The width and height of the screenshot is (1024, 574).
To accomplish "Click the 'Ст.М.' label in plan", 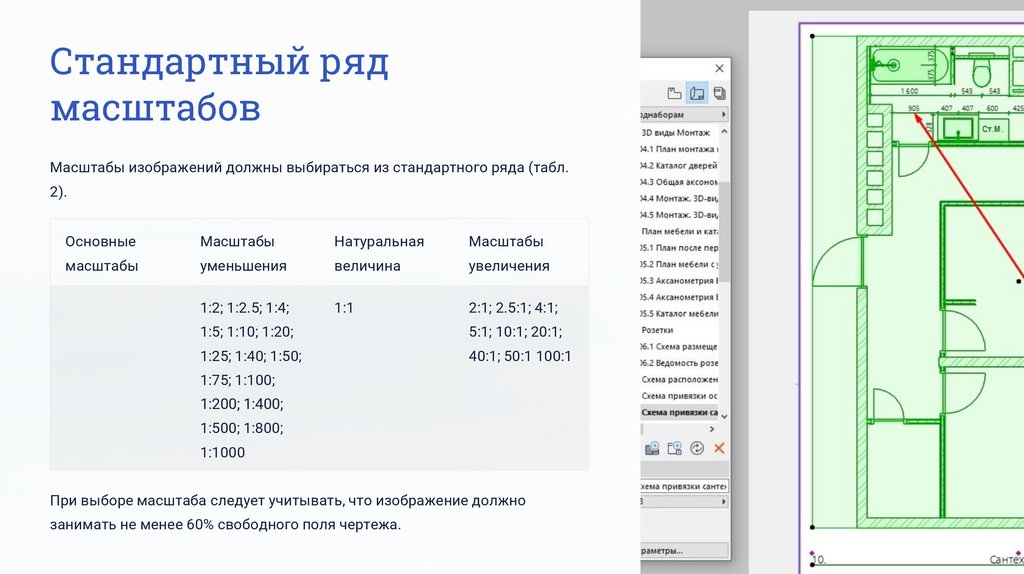I will click(x=991, y=129).
